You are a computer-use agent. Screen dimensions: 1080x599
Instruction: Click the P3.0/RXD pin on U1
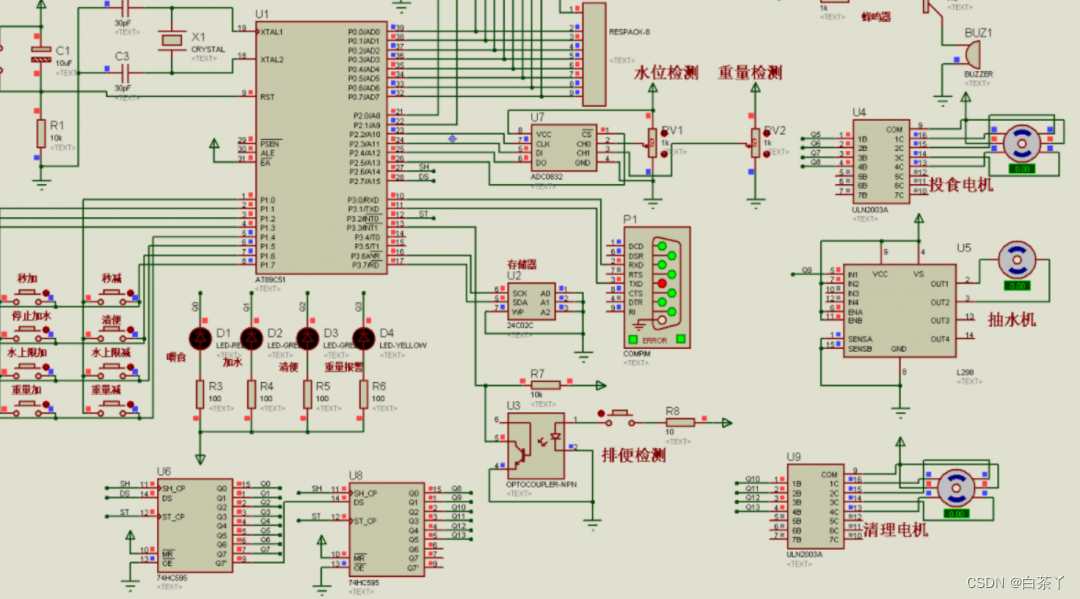[x=363, y=200]
